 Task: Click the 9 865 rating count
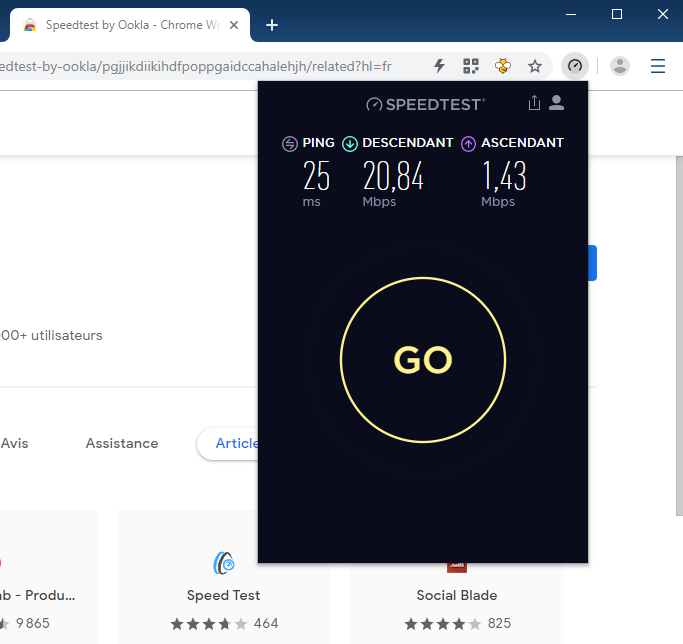(33, 623)
